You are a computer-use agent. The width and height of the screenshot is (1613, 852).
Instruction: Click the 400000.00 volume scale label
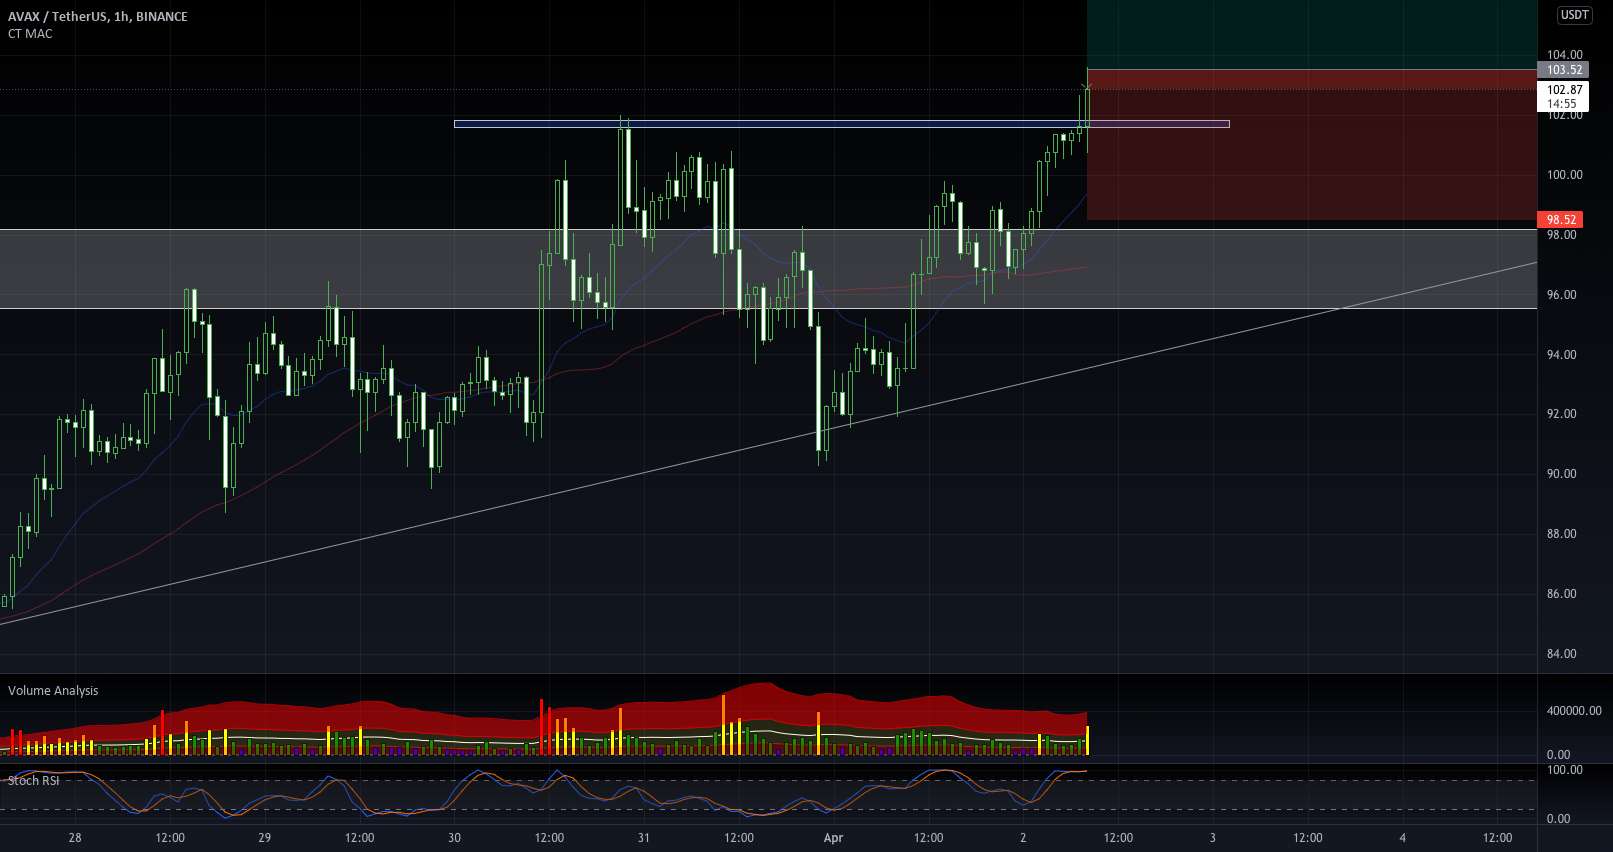(x=1574, y=711)
